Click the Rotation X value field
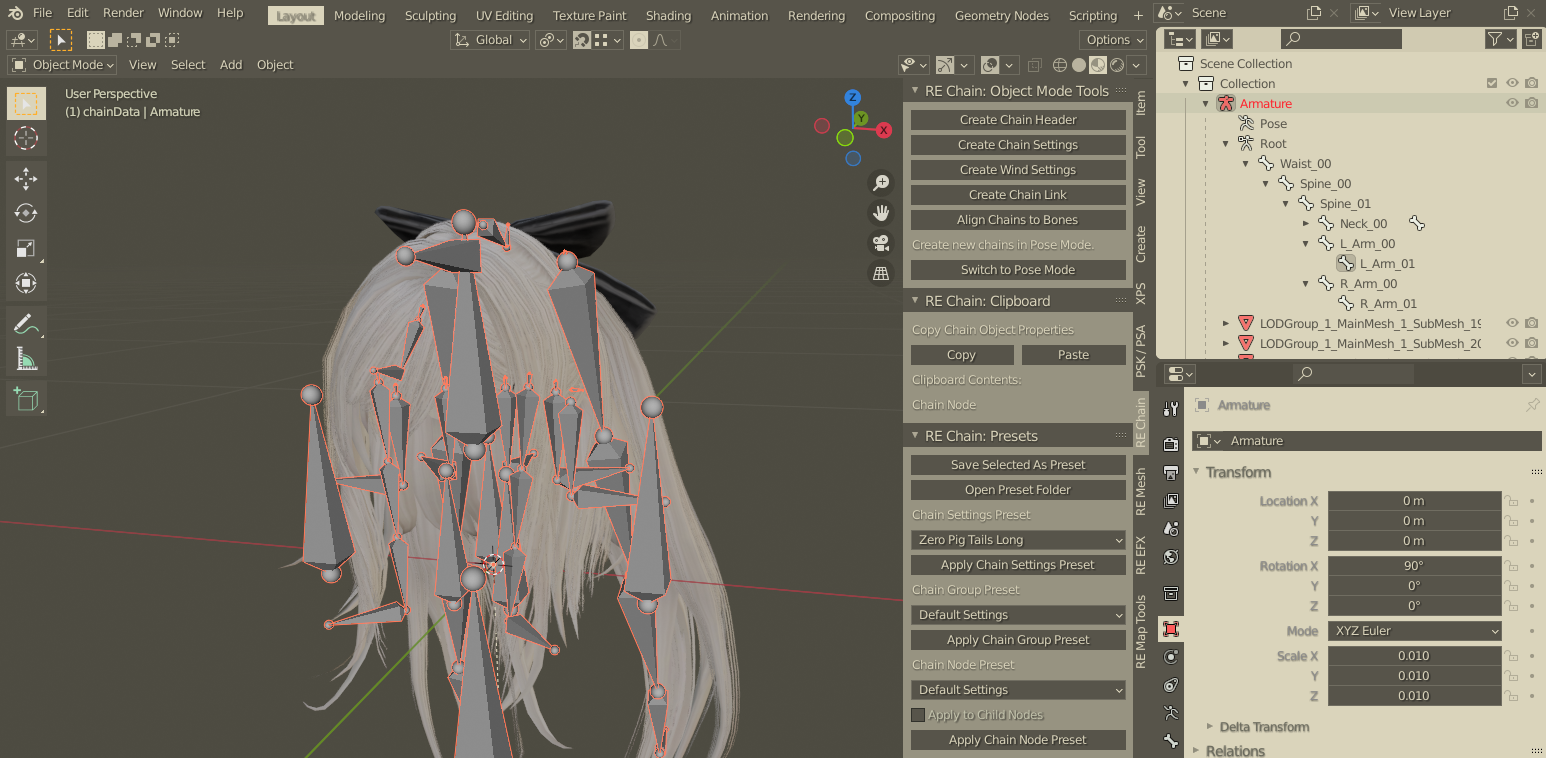This screenshot has width=1546, height=758. [1415, 566]
